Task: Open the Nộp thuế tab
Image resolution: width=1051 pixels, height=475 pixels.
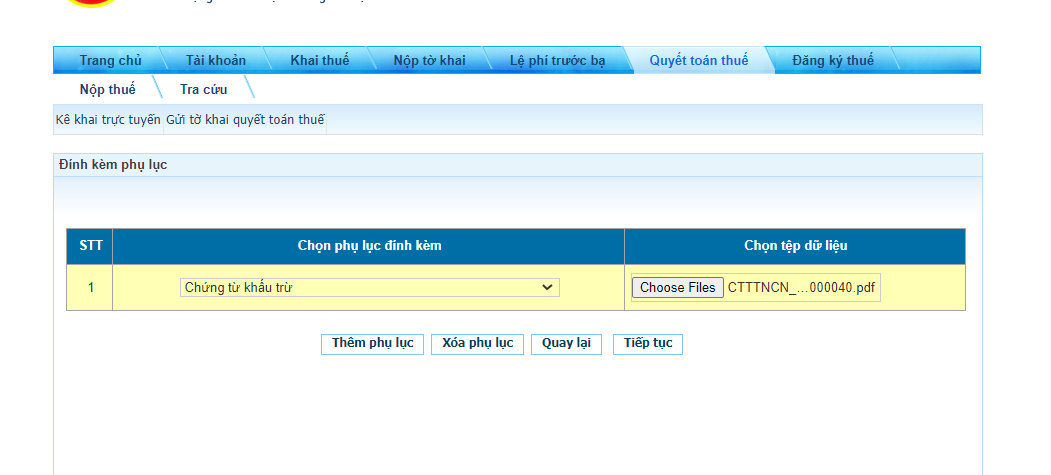Action: pos(107,89)
